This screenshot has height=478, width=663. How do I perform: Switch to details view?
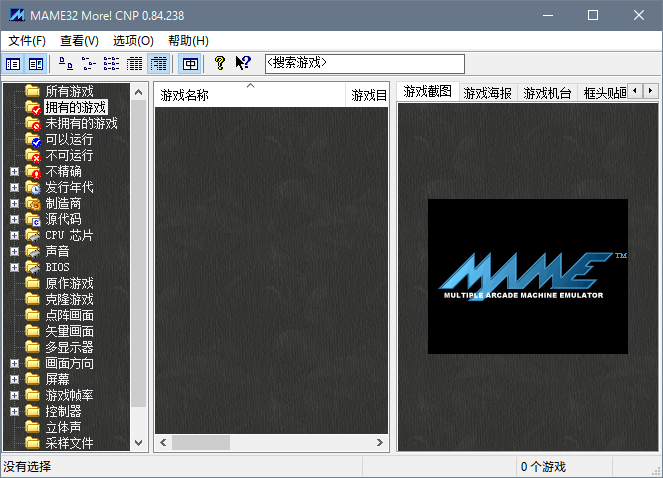[135, 64]
